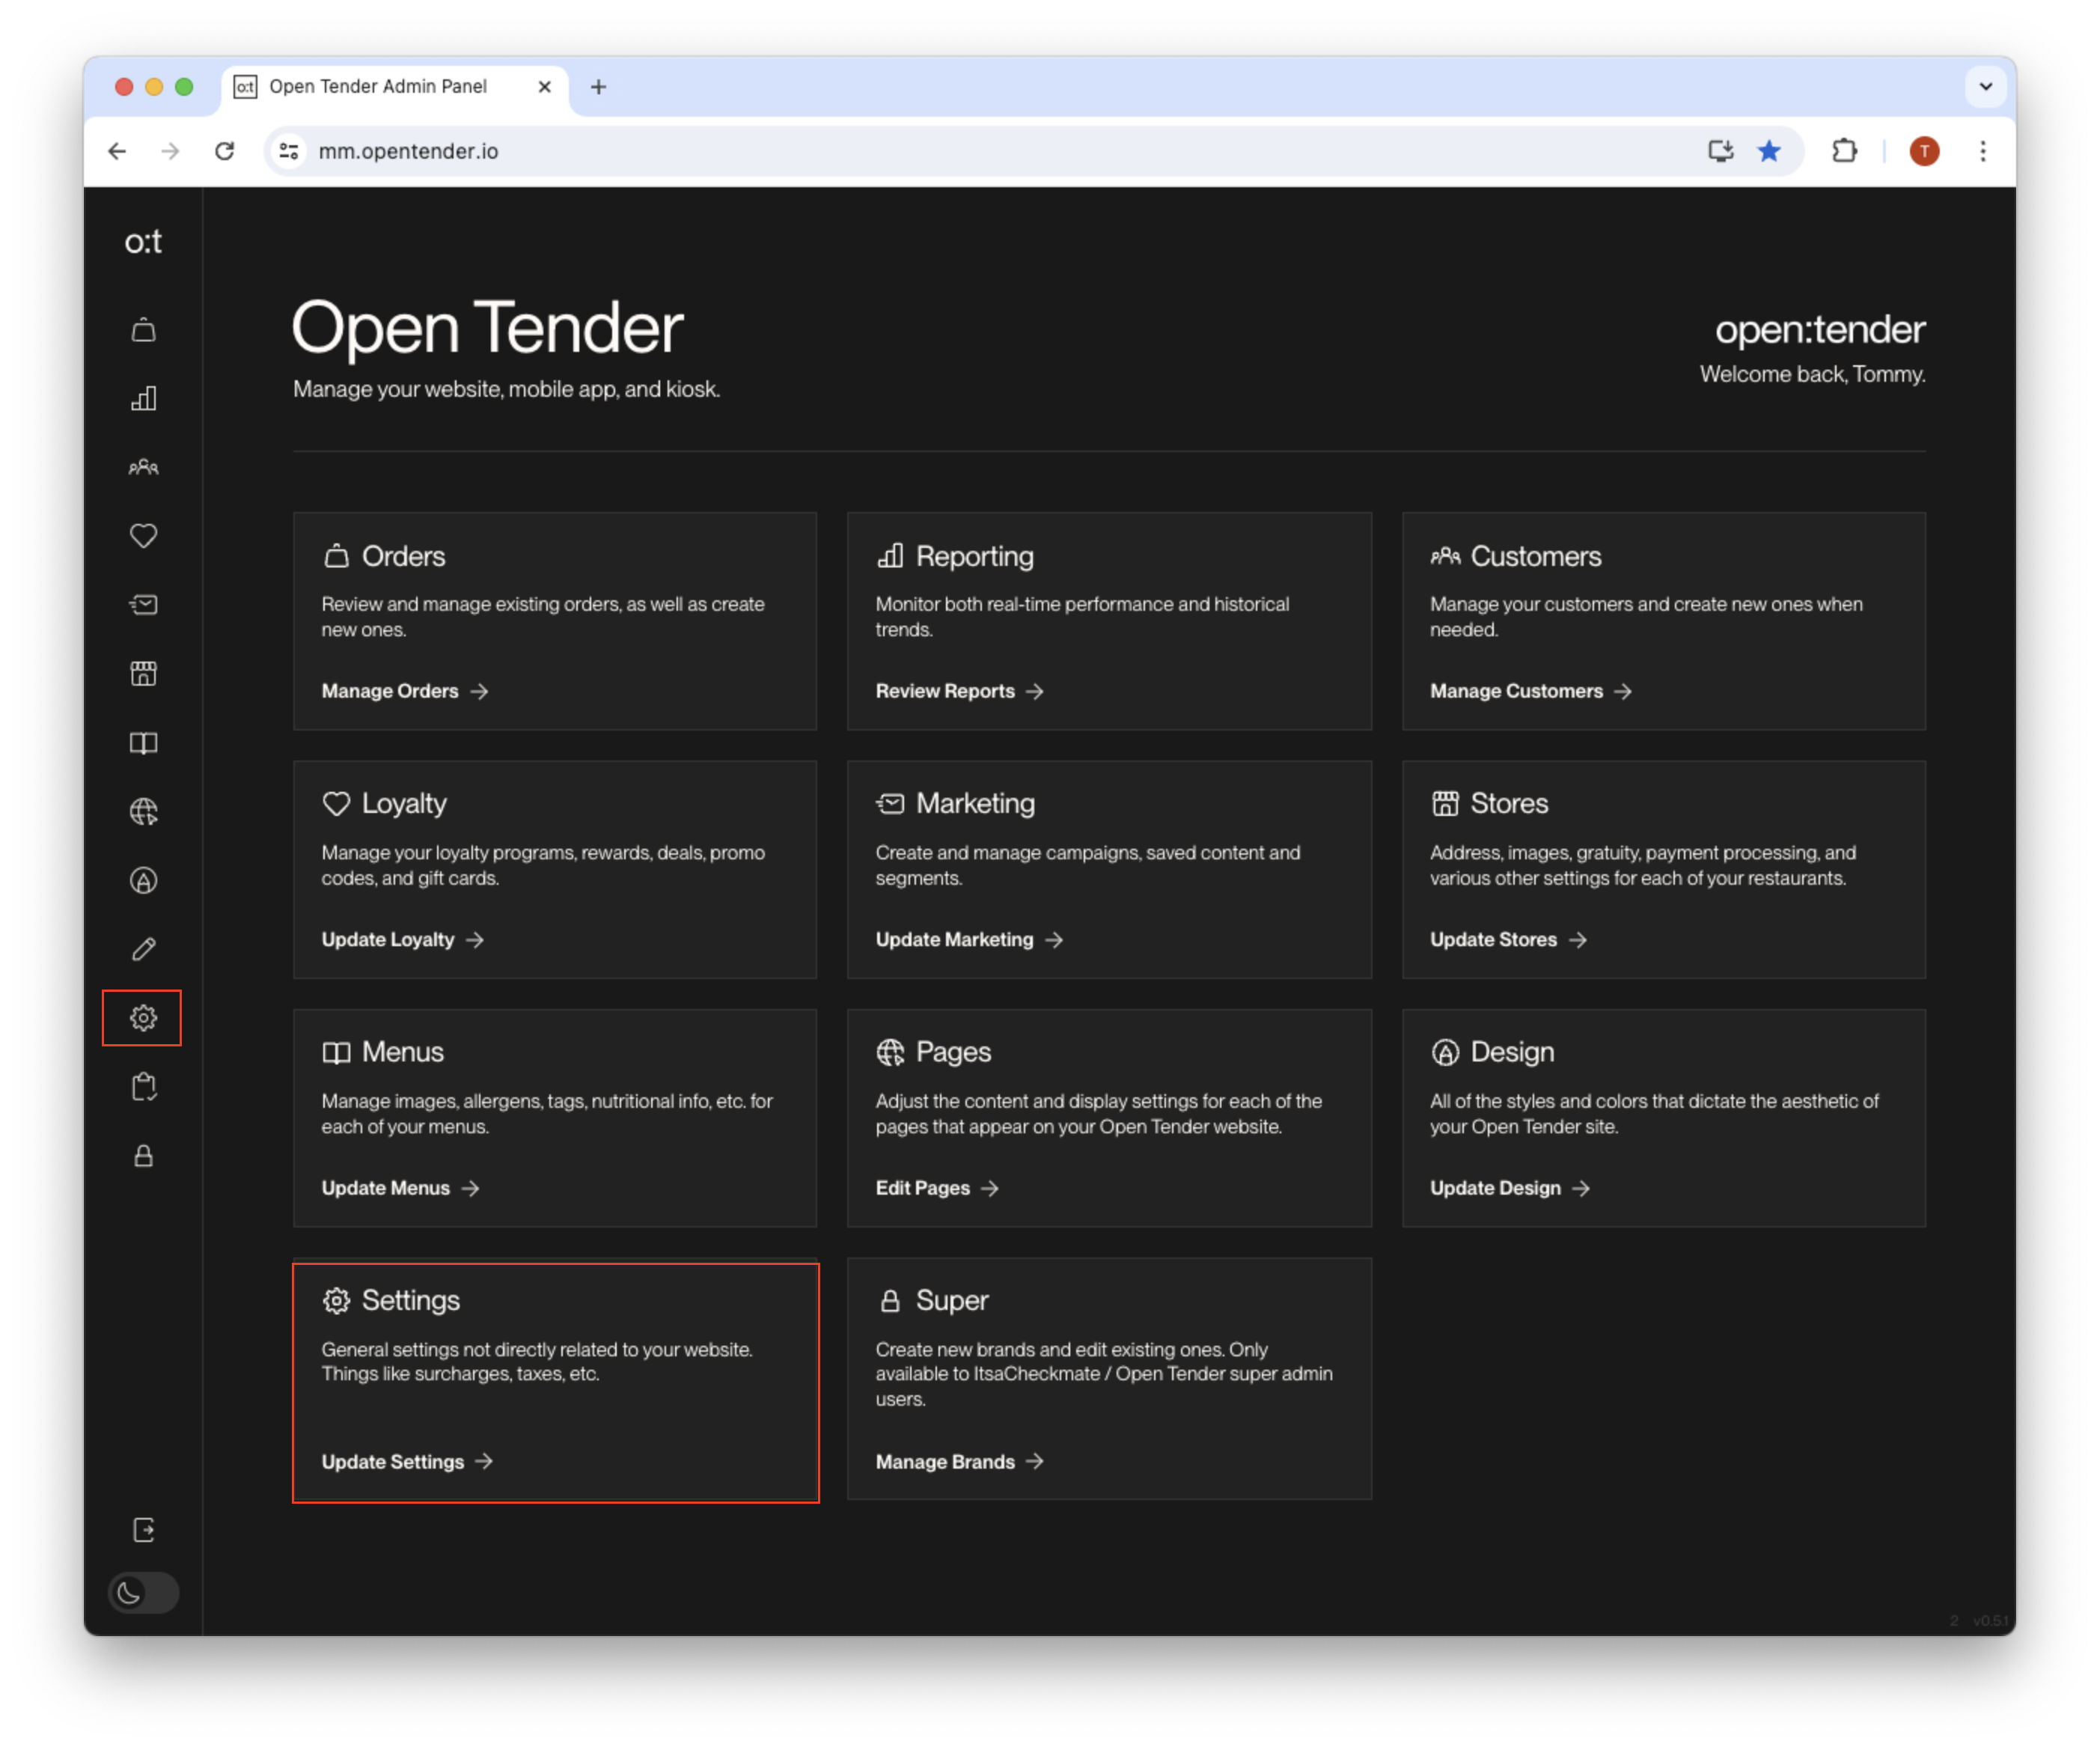Open Customers via sidebar people icon

(143, 467)
